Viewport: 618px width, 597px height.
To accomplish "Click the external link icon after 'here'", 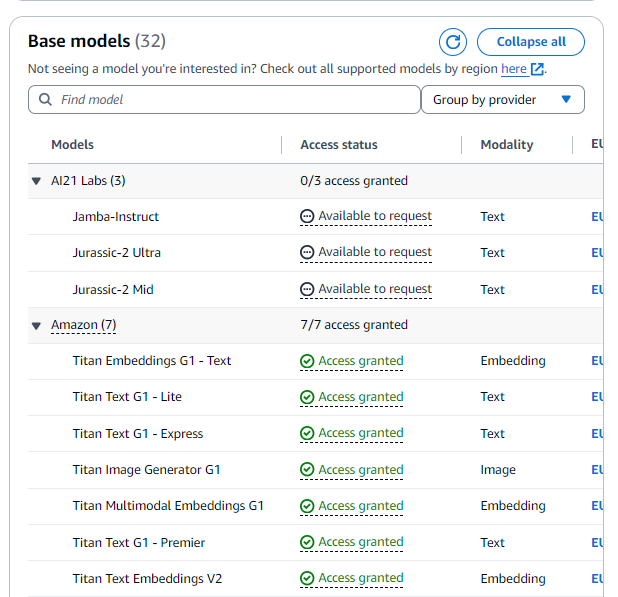I will point(537,69).
